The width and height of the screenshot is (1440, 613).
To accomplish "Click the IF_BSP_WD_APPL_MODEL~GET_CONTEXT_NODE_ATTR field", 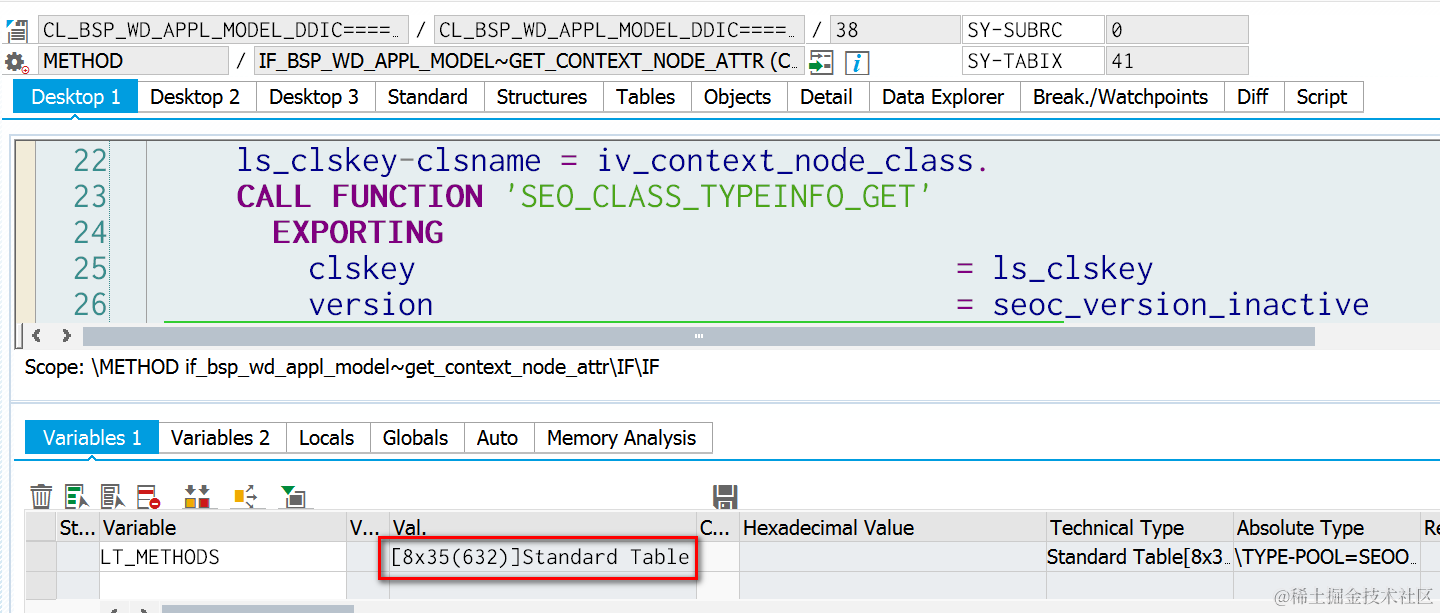I will pyautogui.click(x=529, y=61).
